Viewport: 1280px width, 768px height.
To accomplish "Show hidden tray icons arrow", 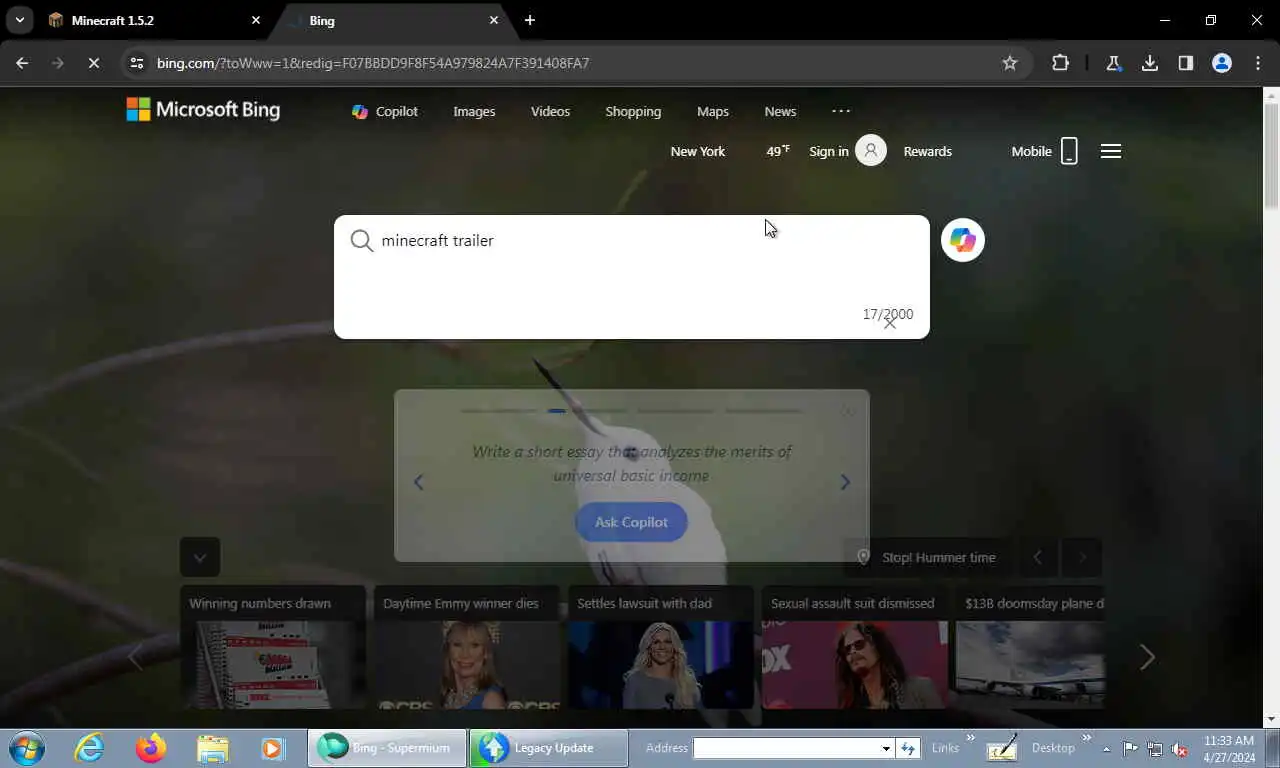I will click(1107, 749).
